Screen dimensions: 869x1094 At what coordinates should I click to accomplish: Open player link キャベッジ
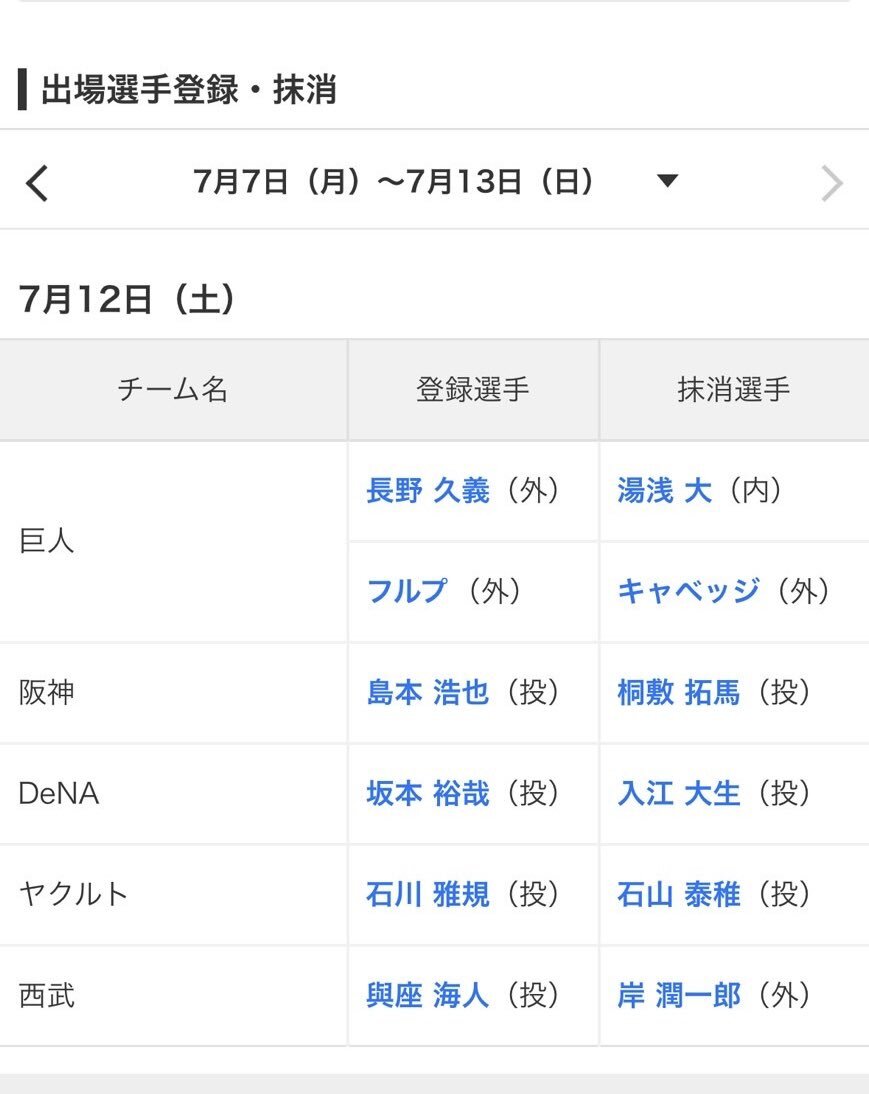pos(688,591)
